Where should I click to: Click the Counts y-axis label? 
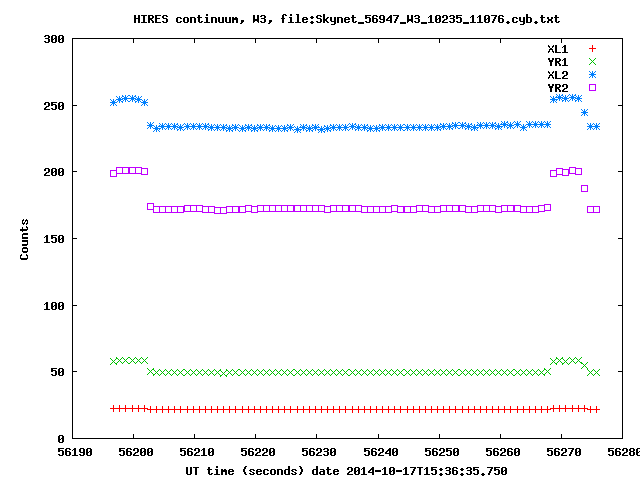(25, 239)
